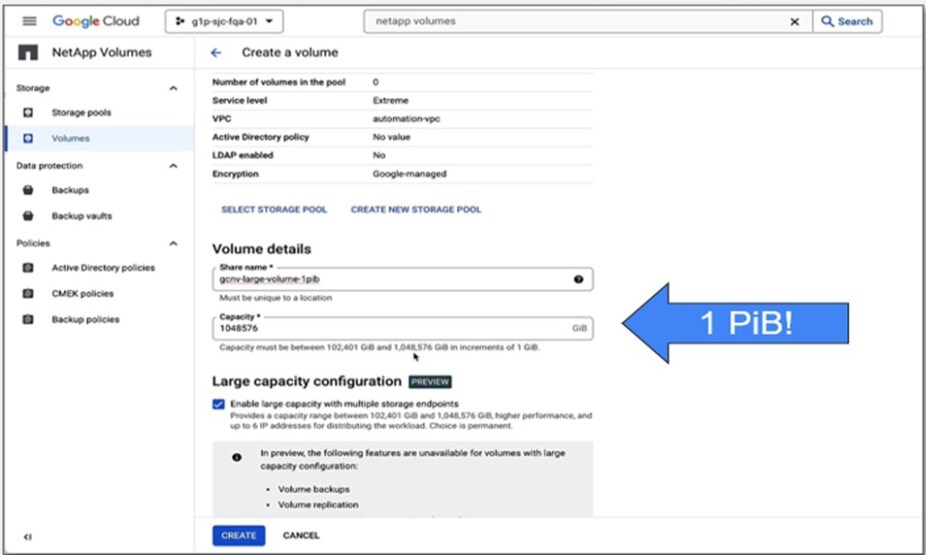Collapse the Storage section in sidebar

[173, 88]
